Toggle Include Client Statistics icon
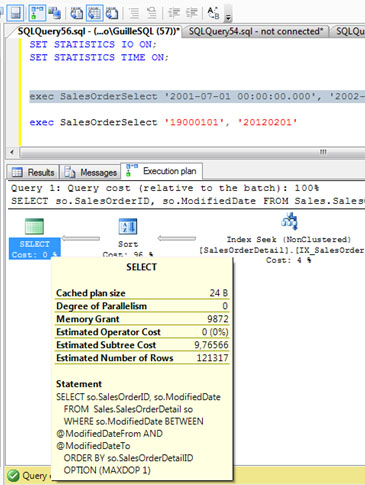Viewport: 365px width, 485px height. click(x=54, y=13)
